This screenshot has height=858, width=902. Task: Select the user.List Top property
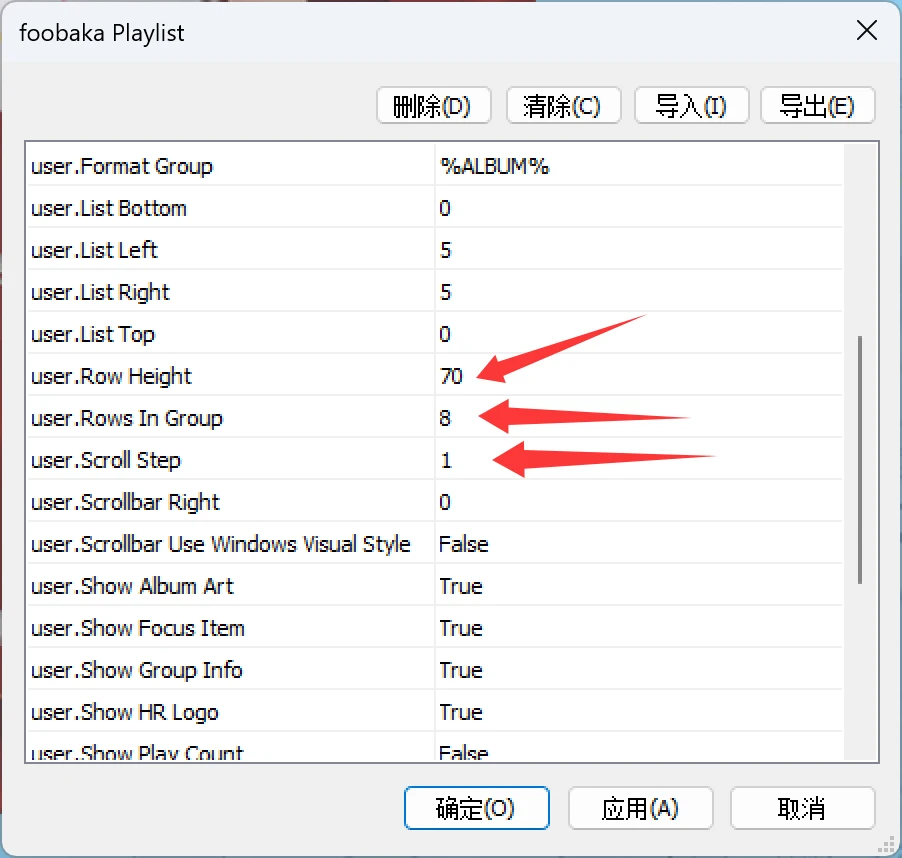[93, 334]
